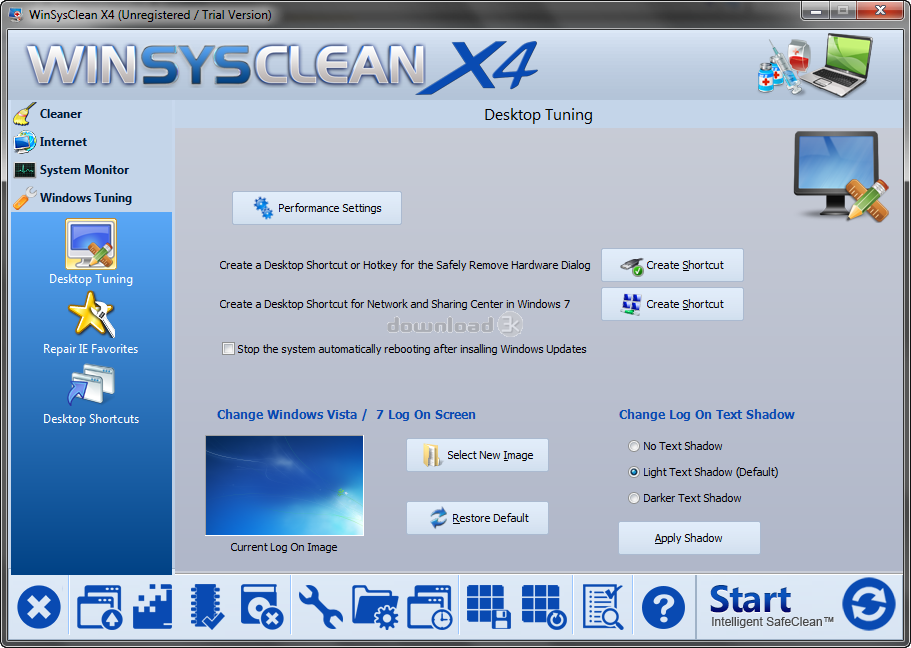This screenshot has width=911, height=648.
Task: Click the window with up-arrow icon in bottom toolbar
Action: tap(99, 607)
